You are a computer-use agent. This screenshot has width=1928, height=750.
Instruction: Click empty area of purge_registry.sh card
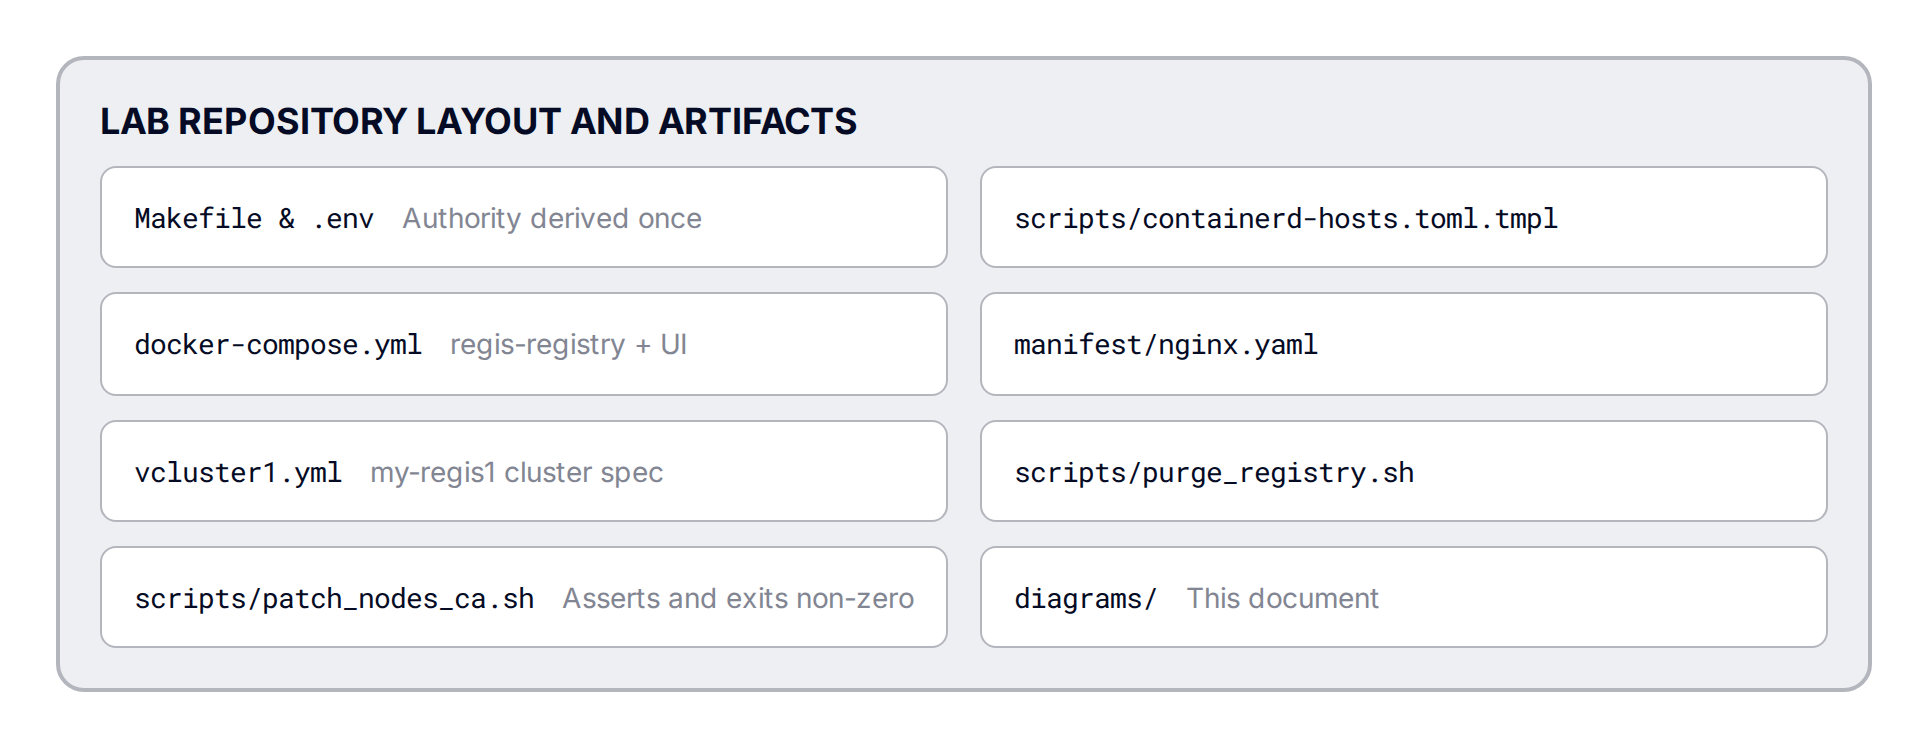[1620, 471]
